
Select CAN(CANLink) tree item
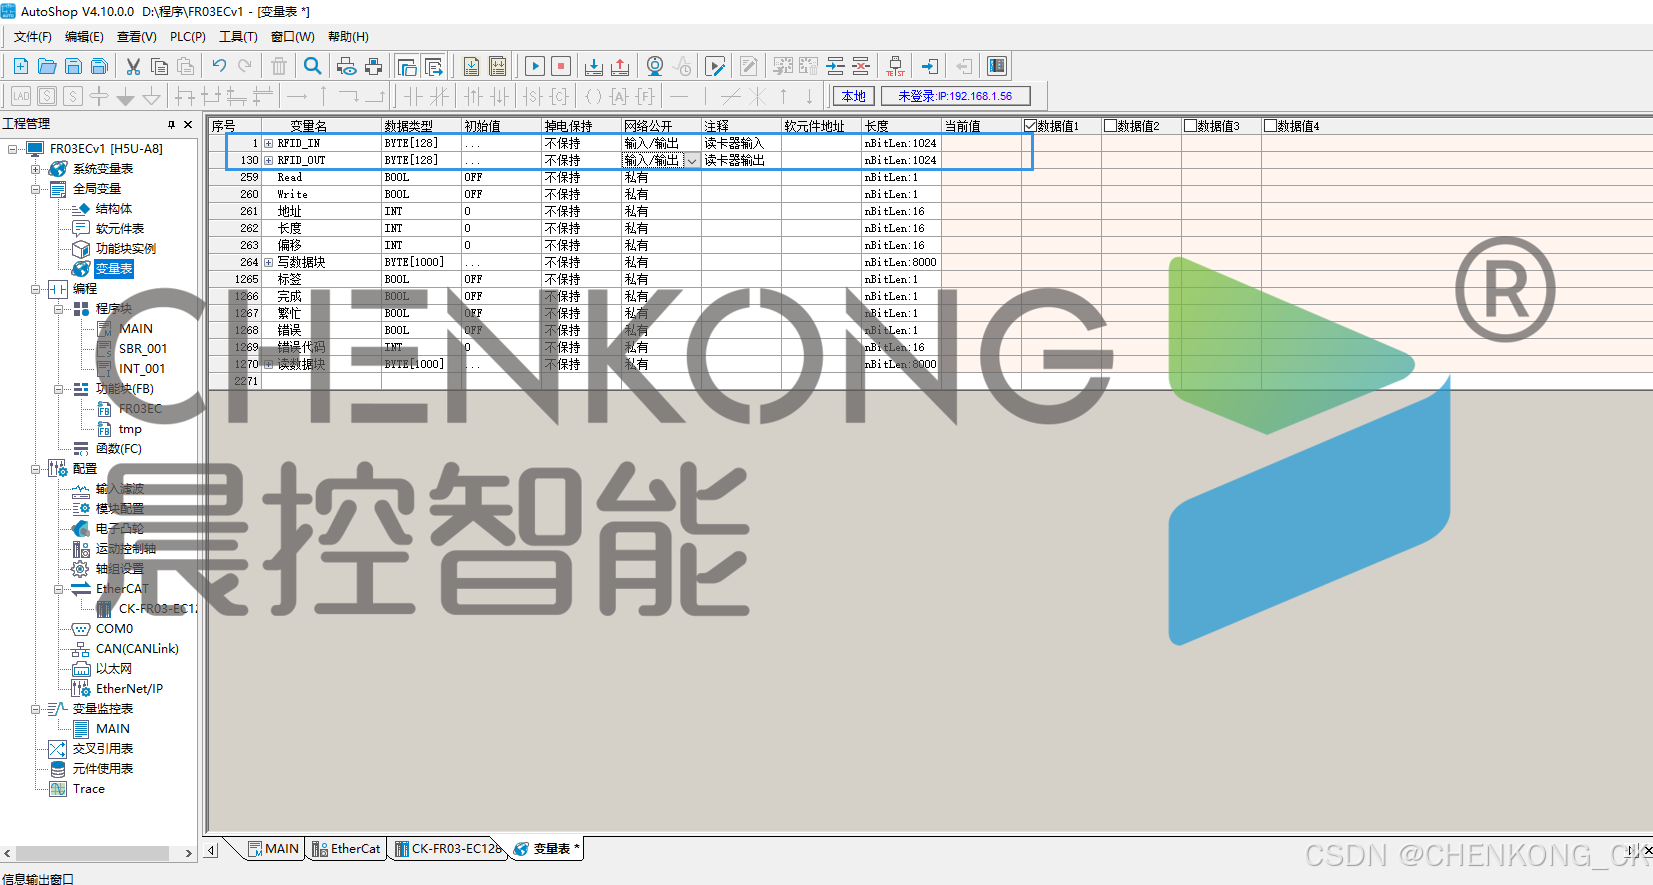coord(137,649)
